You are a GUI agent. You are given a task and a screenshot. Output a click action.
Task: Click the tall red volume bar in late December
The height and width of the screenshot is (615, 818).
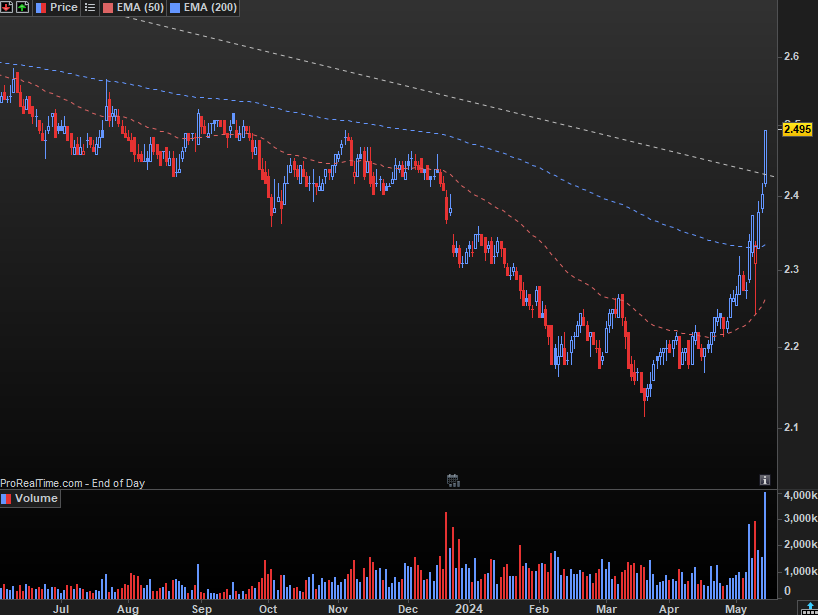coord(446,556)
